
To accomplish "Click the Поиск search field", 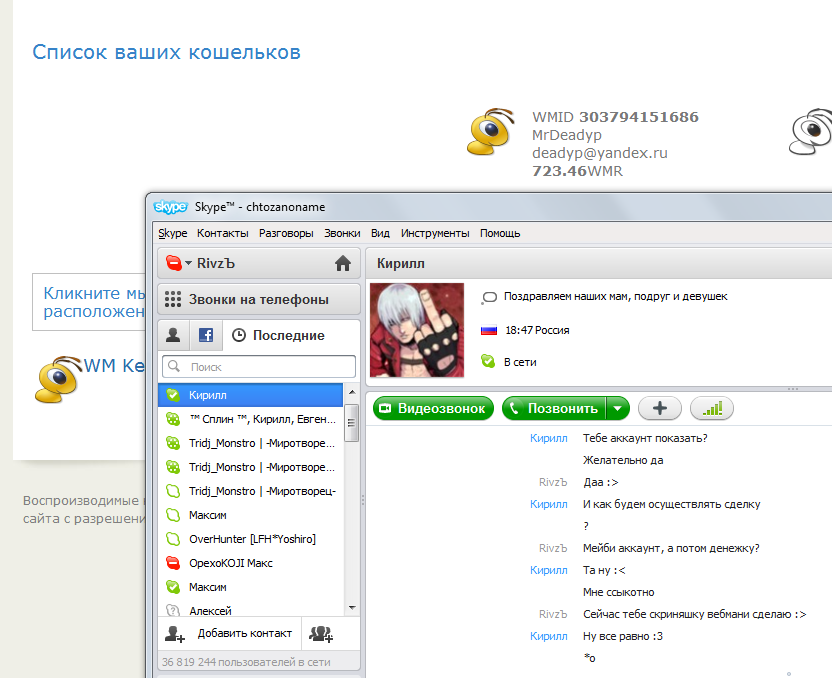I will (x=259, y=367).
